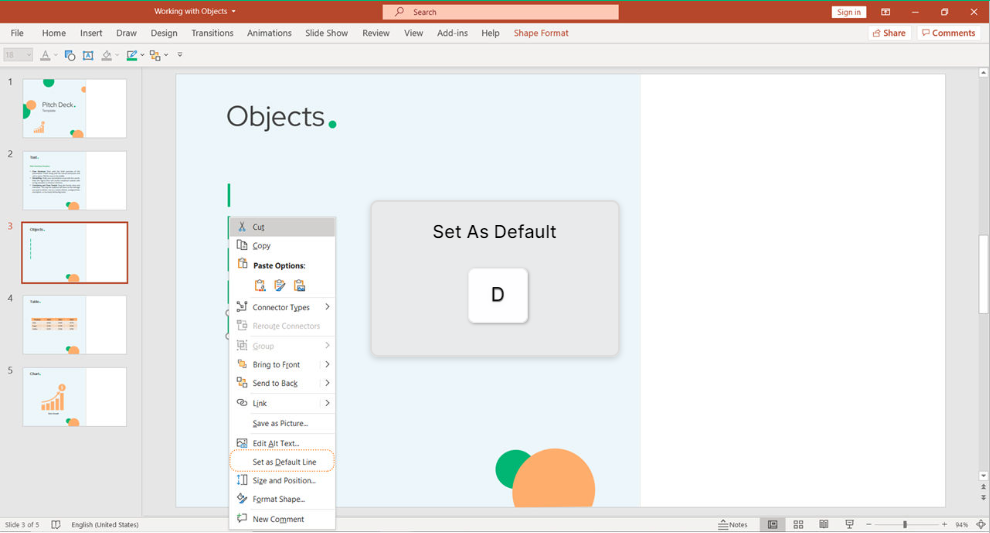Switch to the Transitions ribbon tab
The width and height of the screenshot is (990, 533).
(212, 33)
